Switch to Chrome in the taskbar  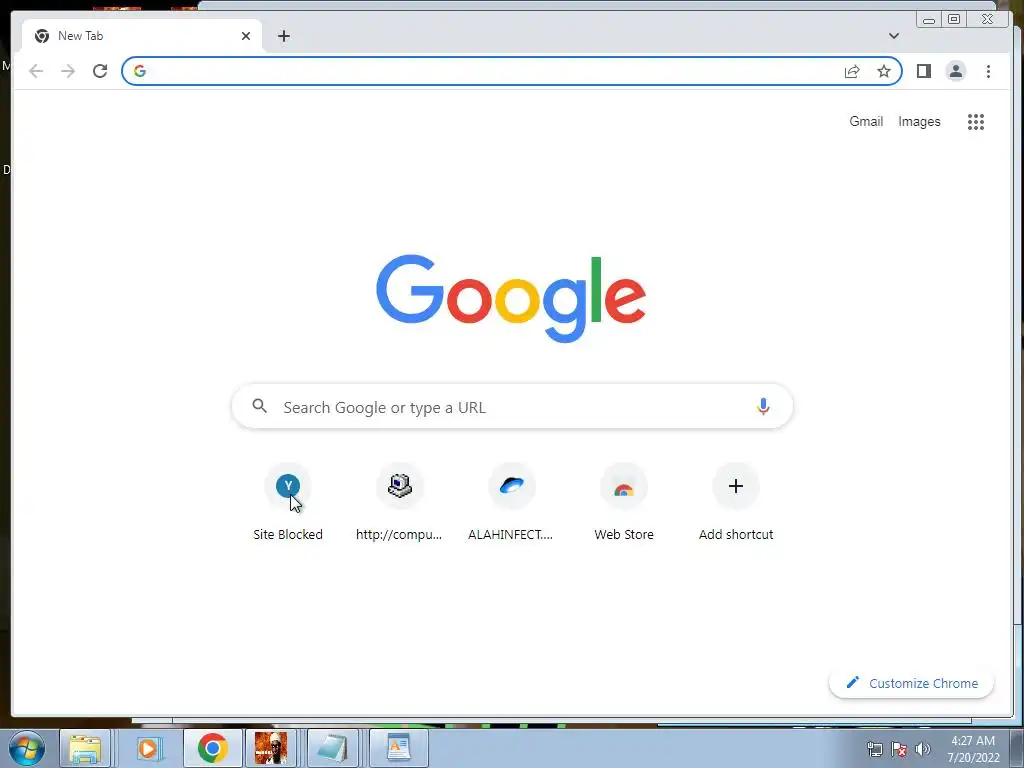[212, 748]
